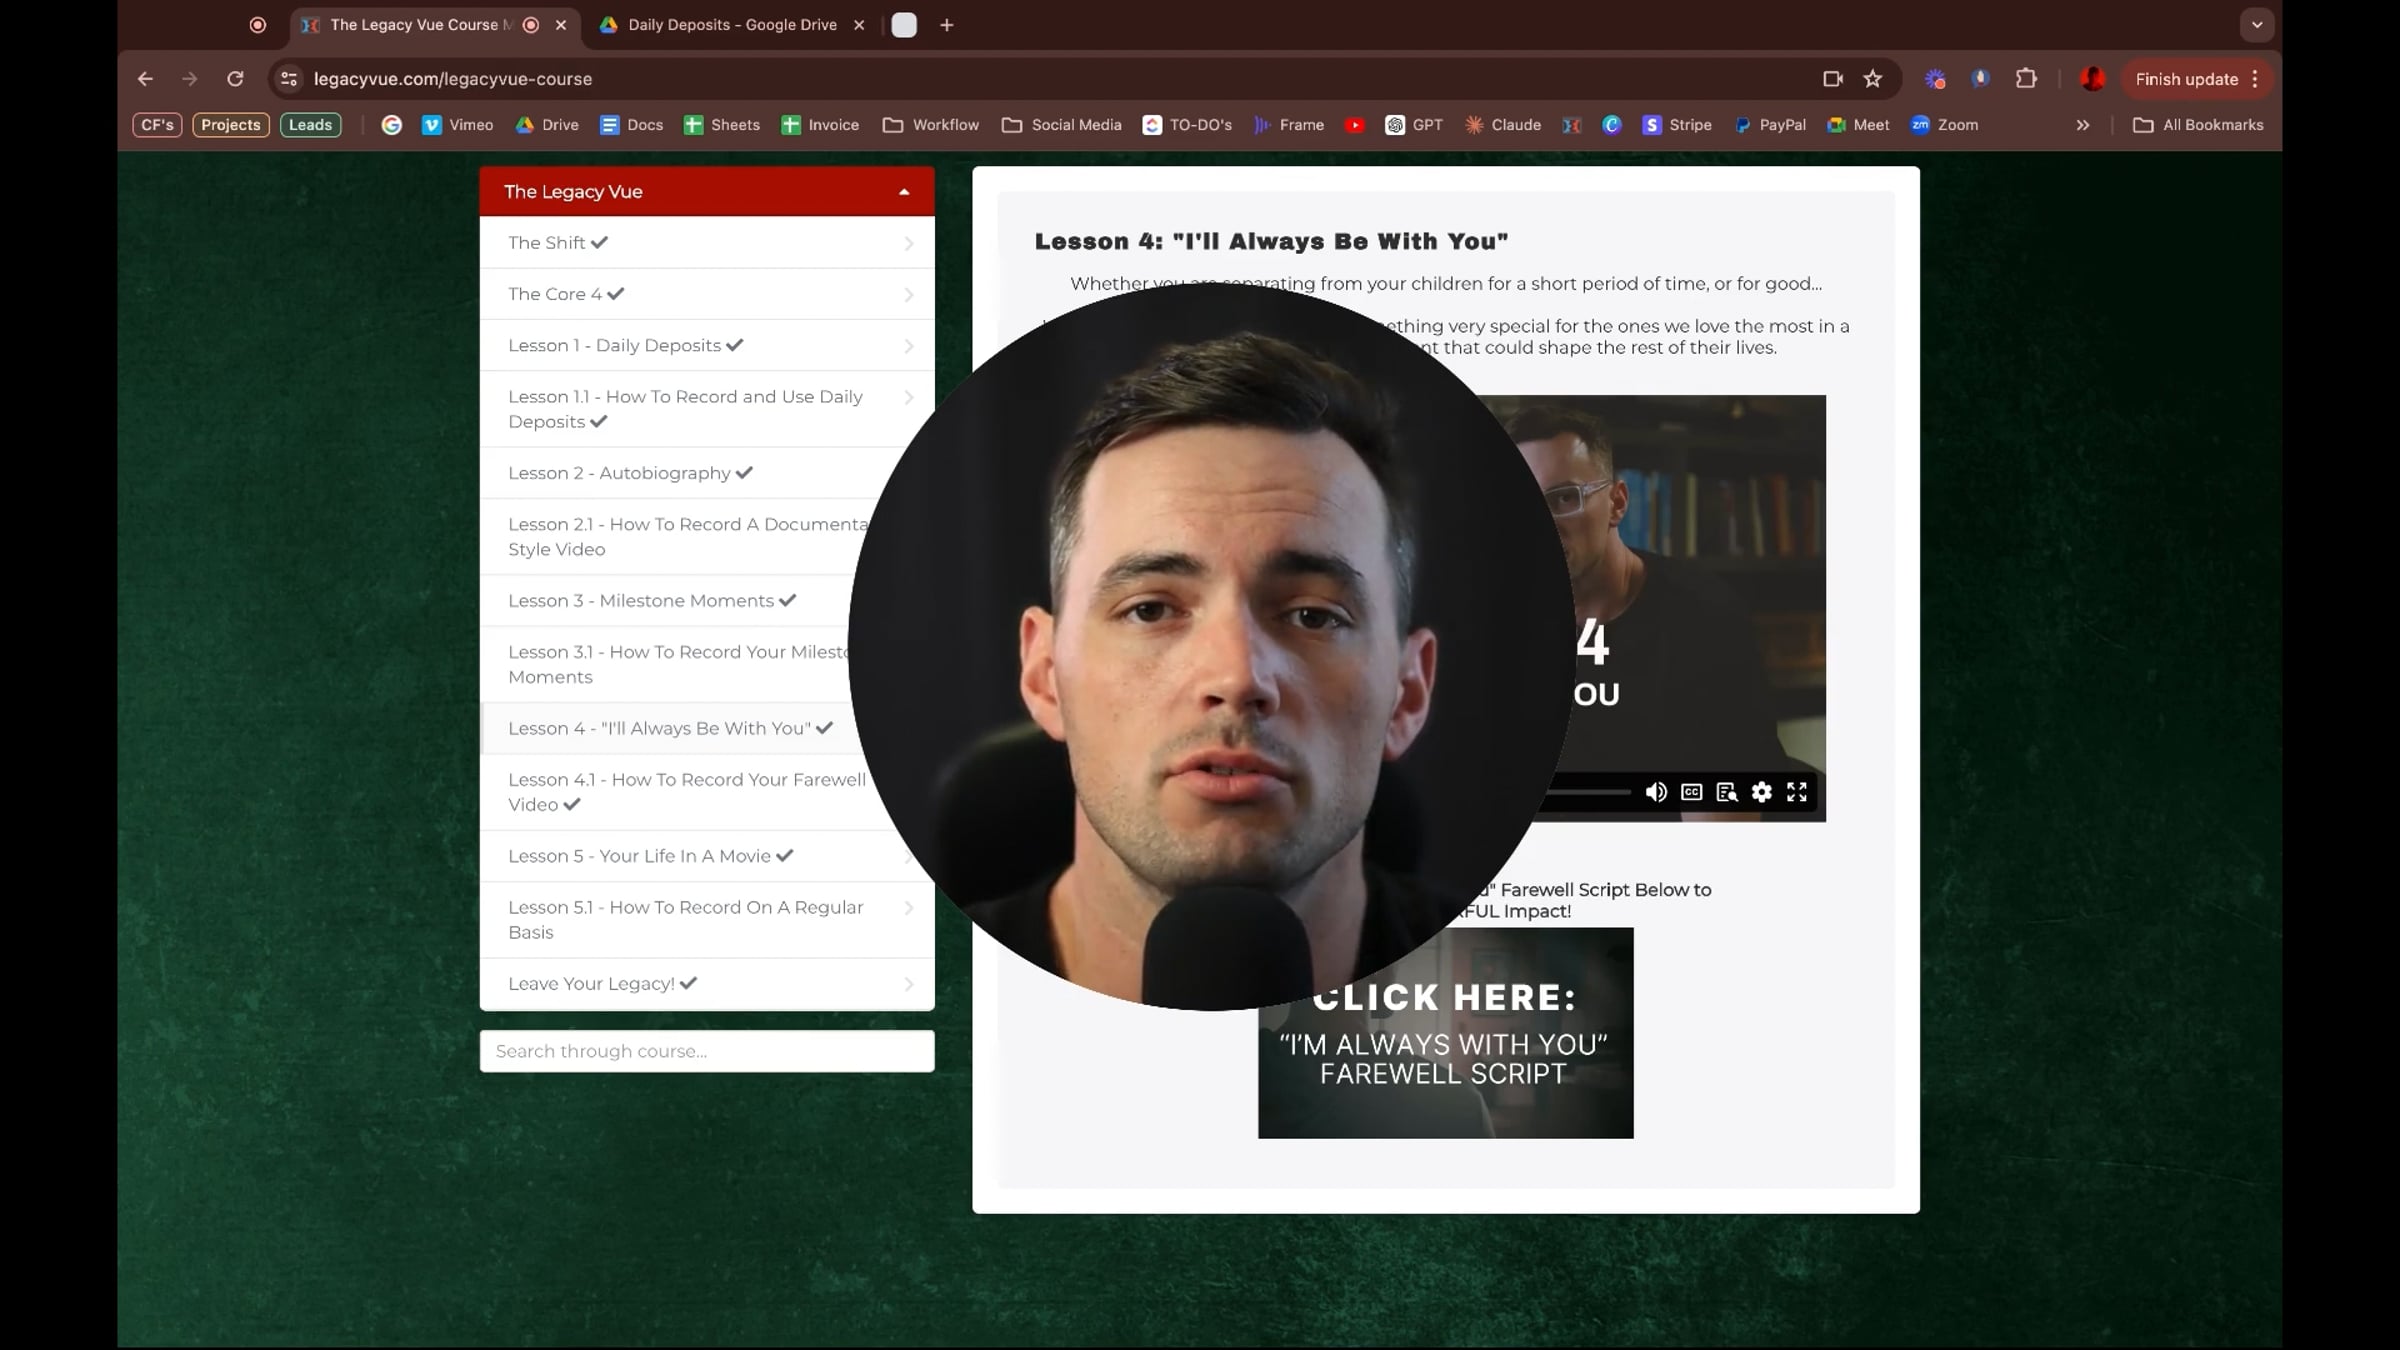
Task: Toggle closed captions on the video
Action: point(1691,792)
